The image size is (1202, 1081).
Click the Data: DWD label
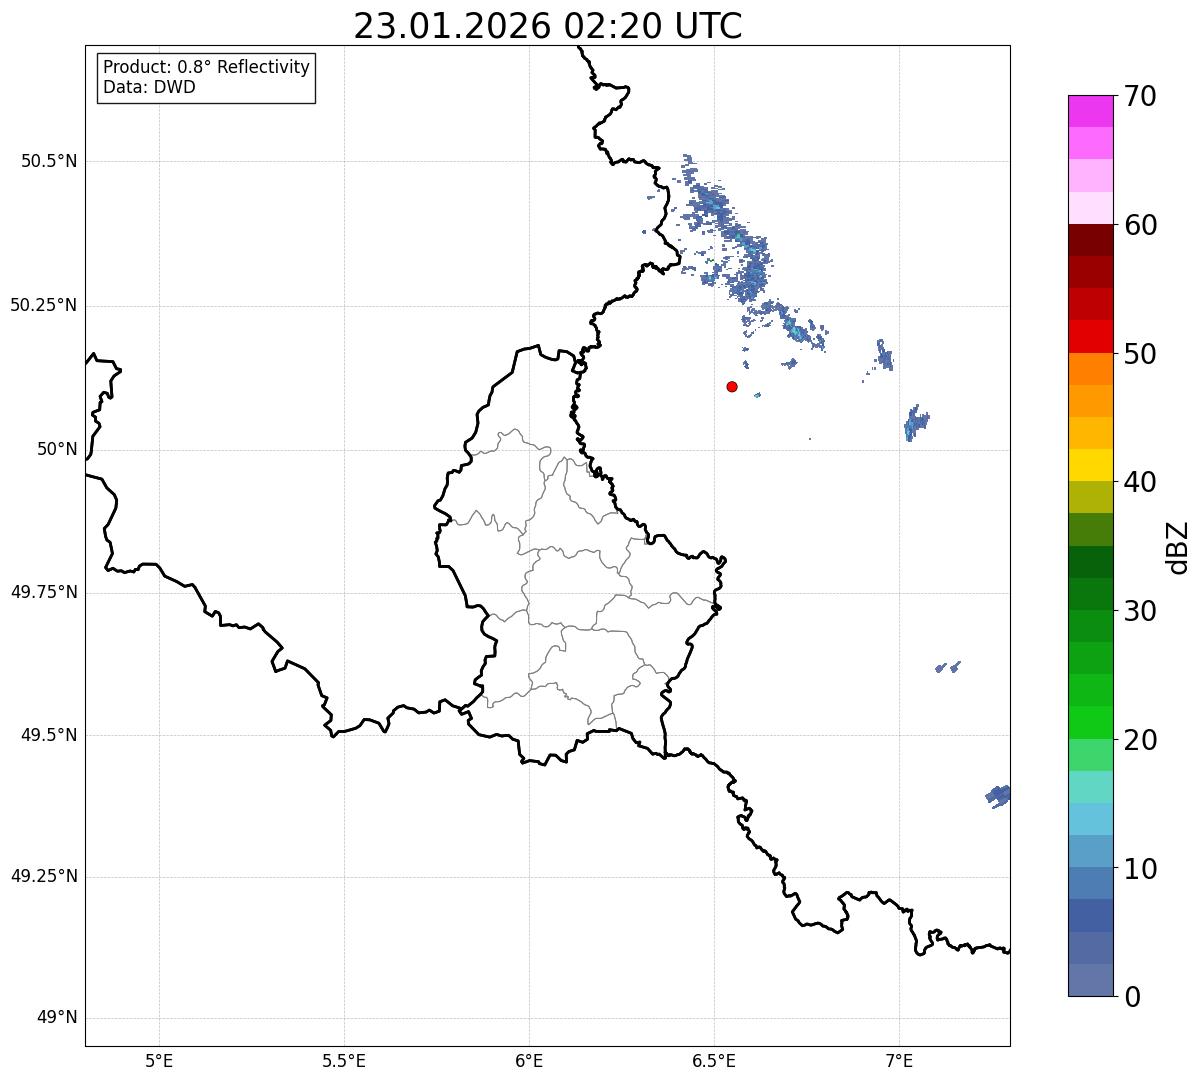click(x=149, y=87)
